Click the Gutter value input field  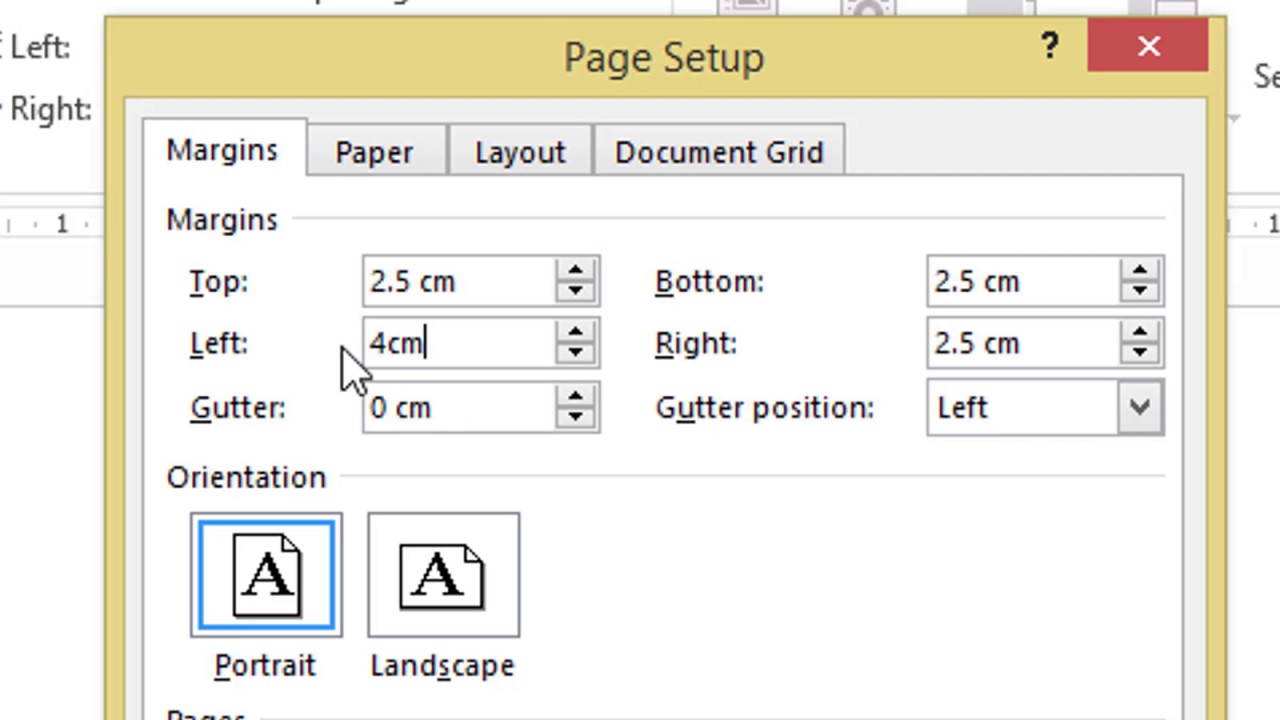pyautogui.click(x=458, y=408)
